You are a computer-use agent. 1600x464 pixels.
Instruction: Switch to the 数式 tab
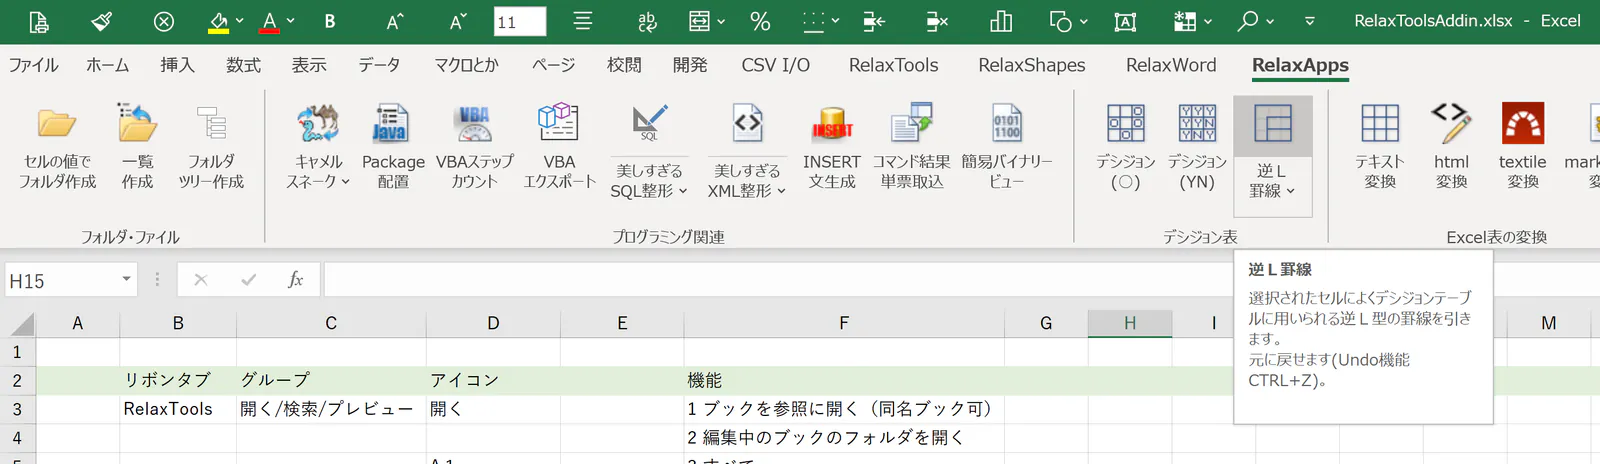point(243,65)
